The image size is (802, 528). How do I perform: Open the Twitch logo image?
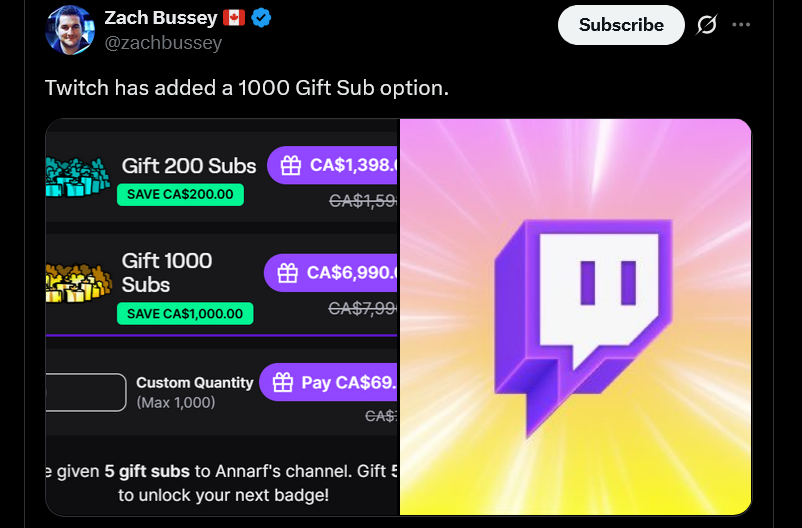pos(575,317)
